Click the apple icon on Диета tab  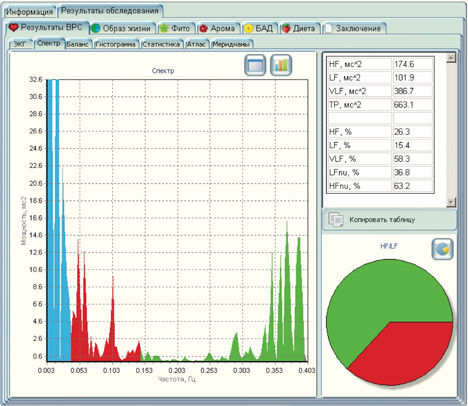(x=286, y=29)
